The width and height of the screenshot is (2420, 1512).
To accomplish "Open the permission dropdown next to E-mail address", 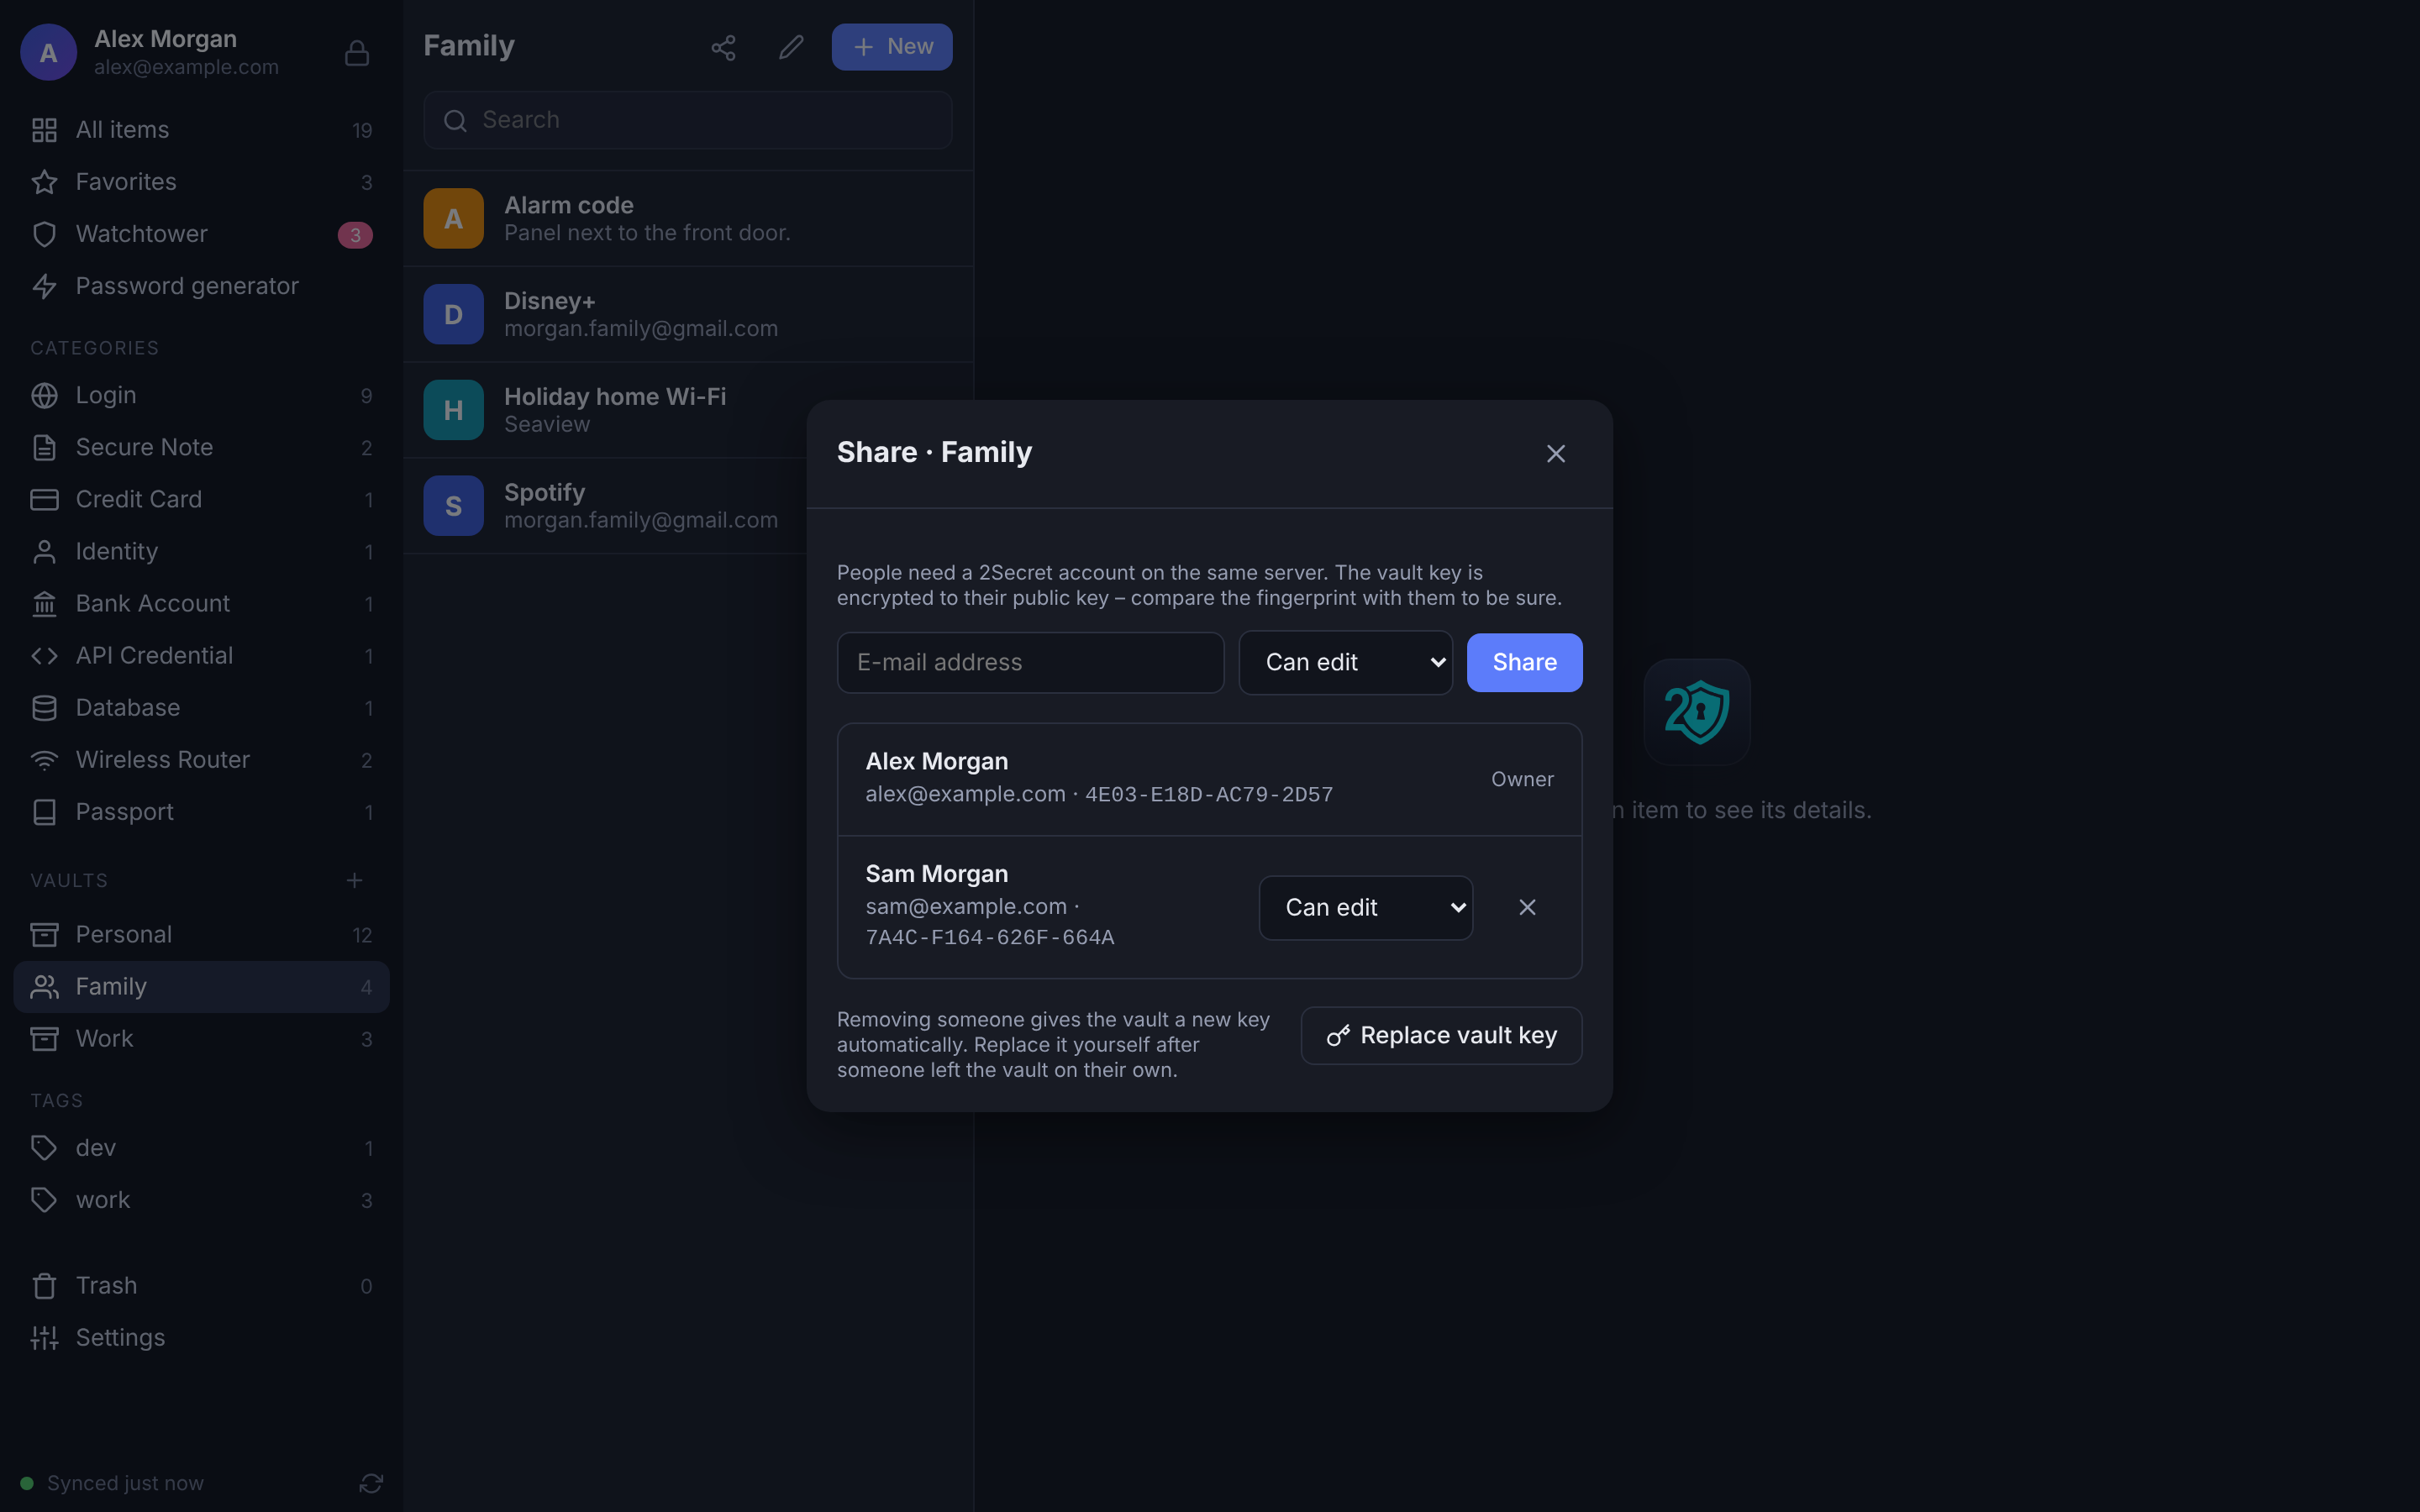I will (x=1345, y=662).
